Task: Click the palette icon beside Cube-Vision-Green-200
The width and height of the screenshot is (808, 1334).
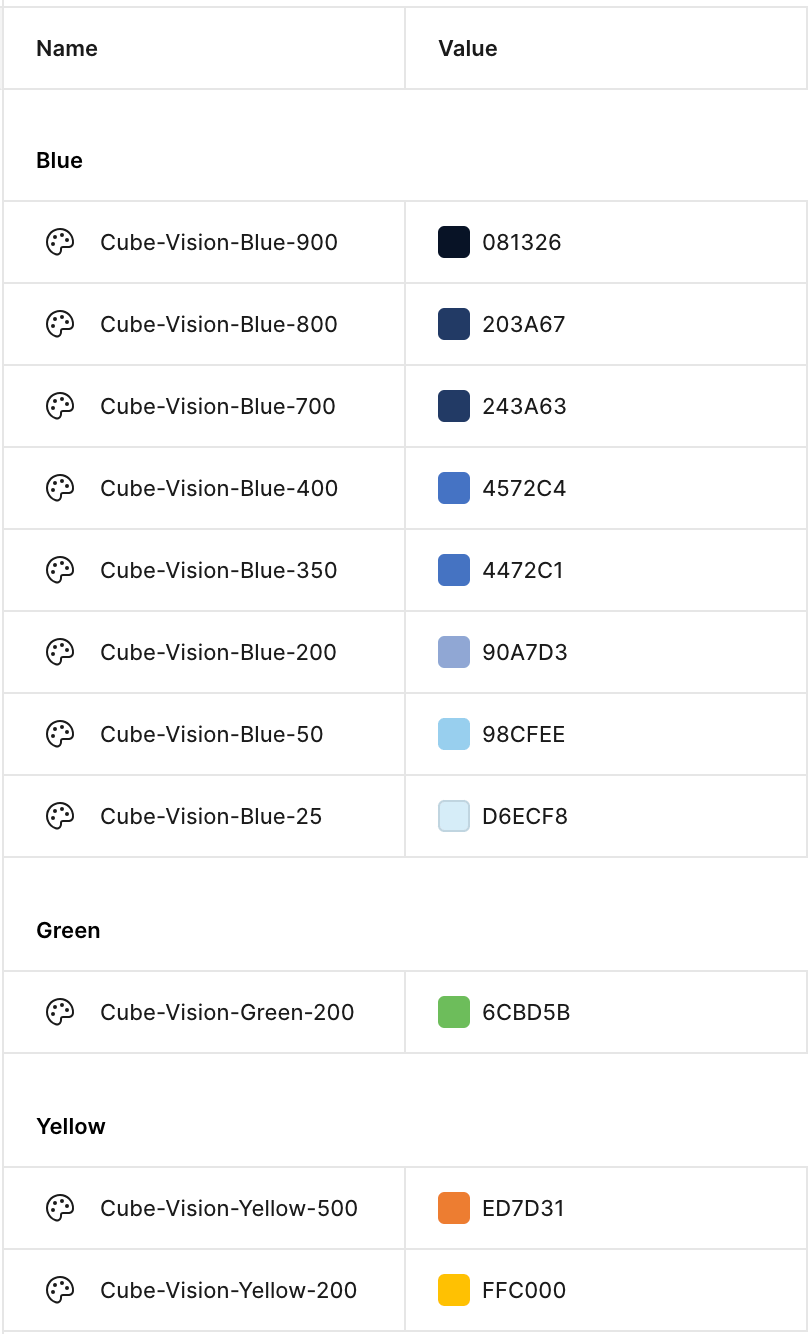Action: tap(60, 1012)
